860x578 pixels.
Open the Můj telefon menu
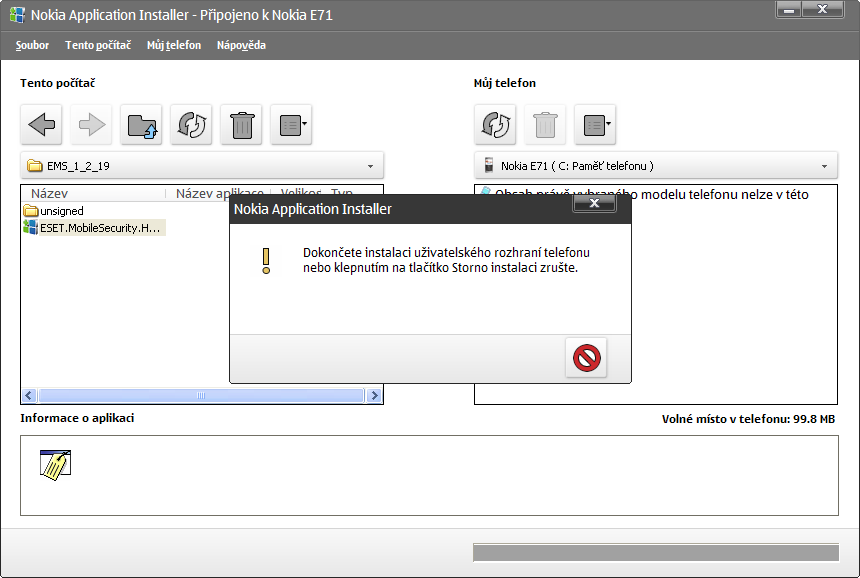[x=174, y=45]
